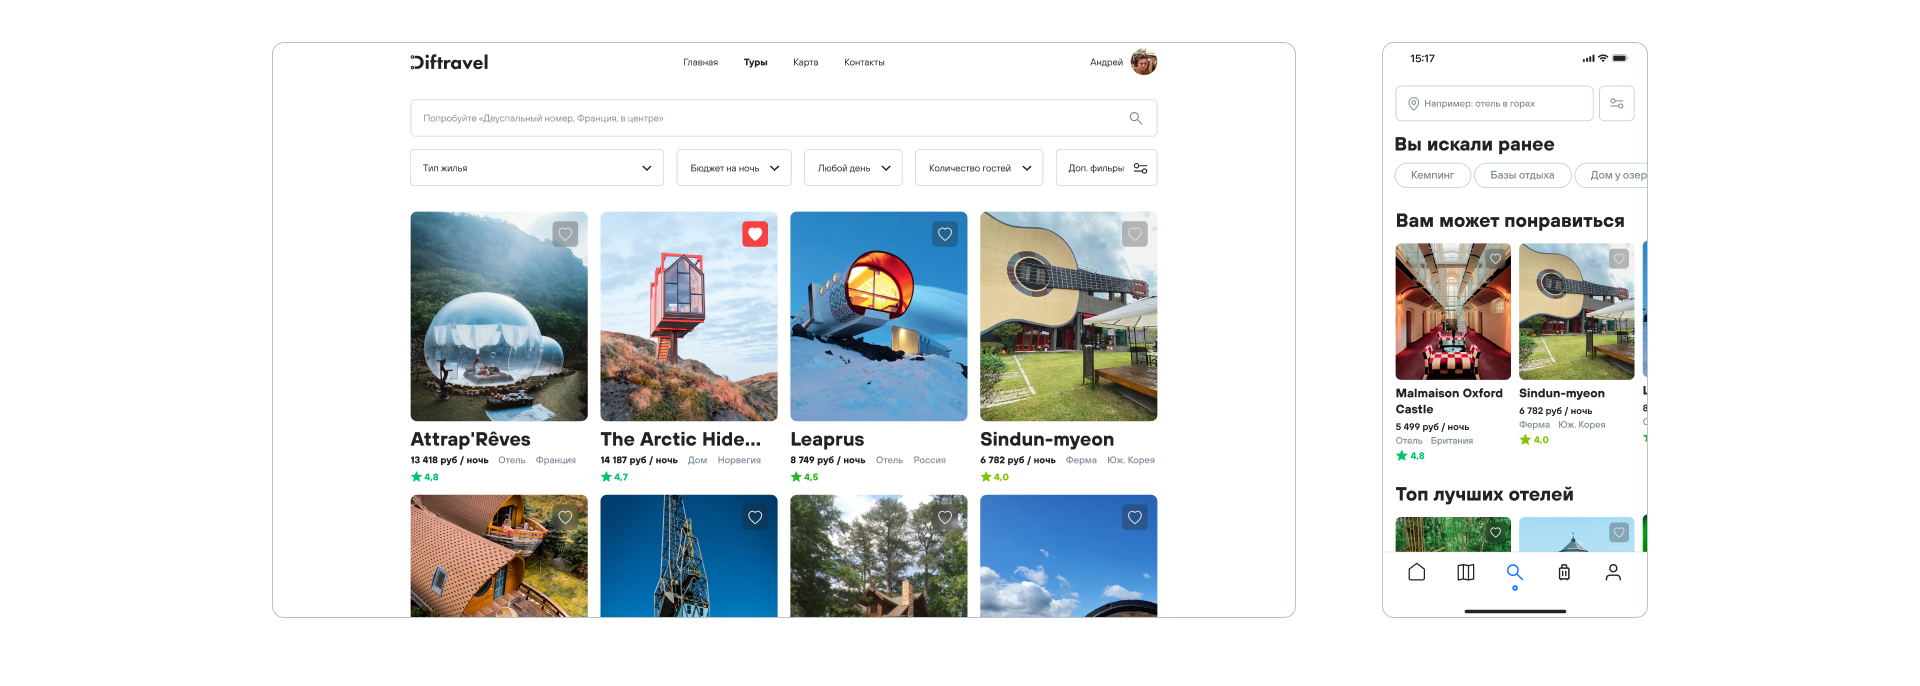
Task: Open The Arctic Hide... title link
Action: click(680, 439)
